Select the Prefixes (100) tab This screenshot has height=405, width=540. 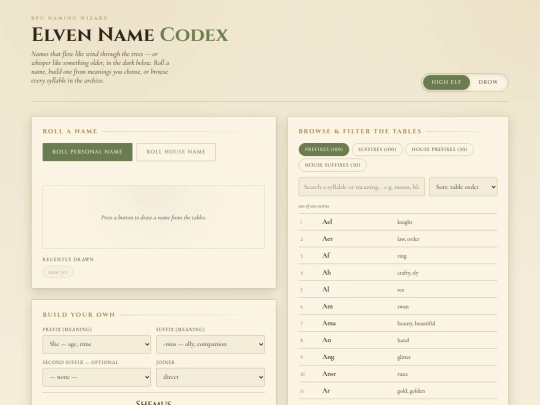(324, 149)
